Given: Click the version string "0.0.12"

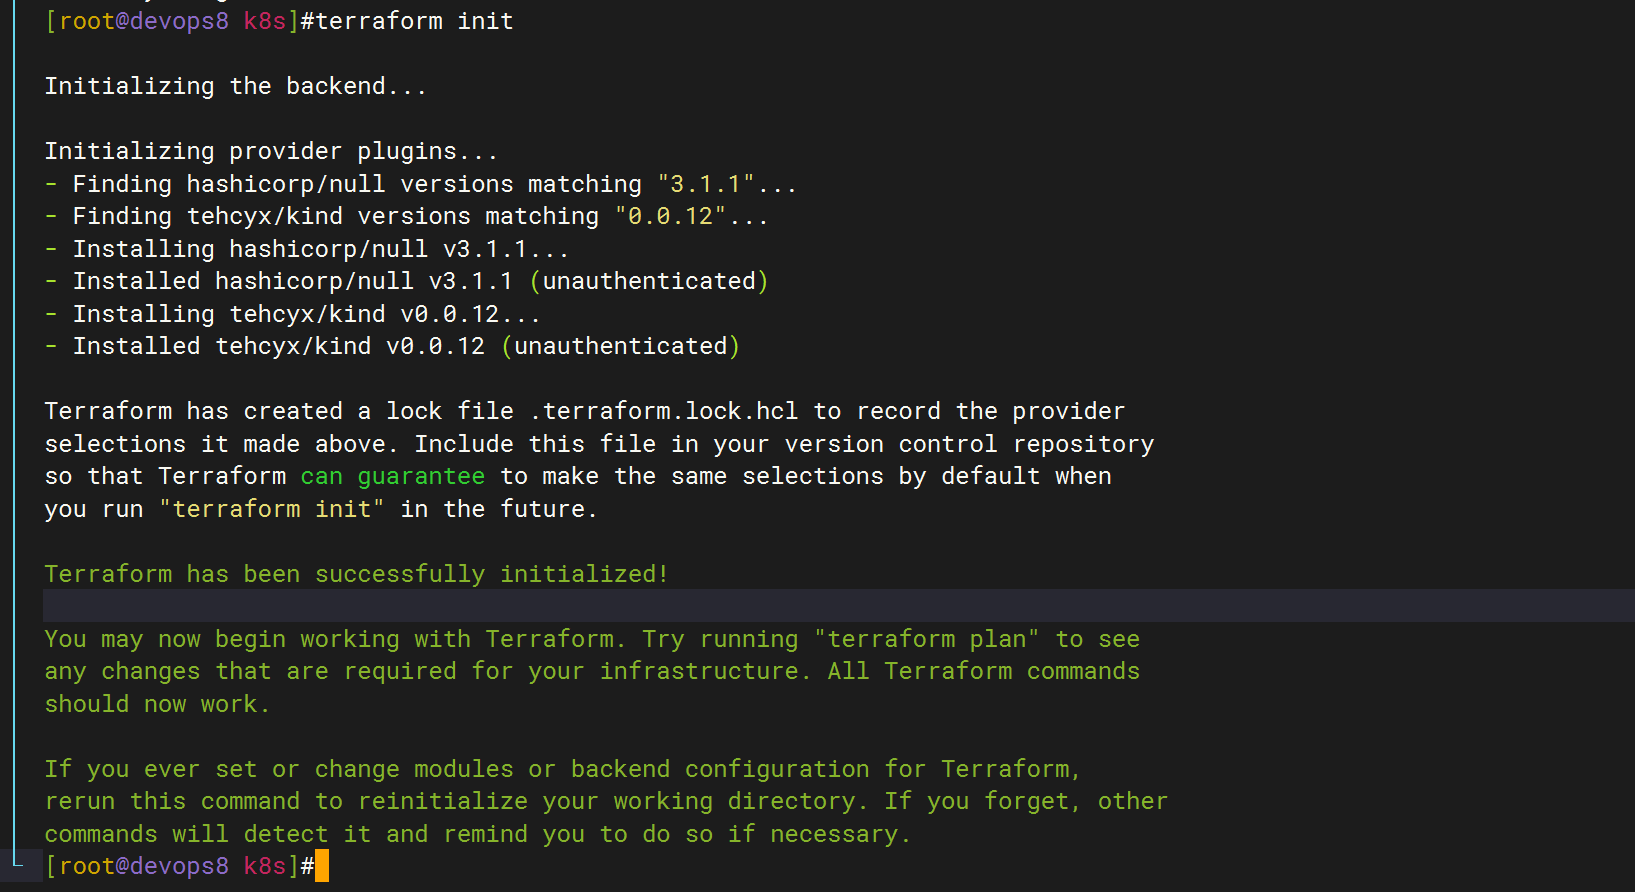Looking at the screenshot, I should (x=671, y=216).
